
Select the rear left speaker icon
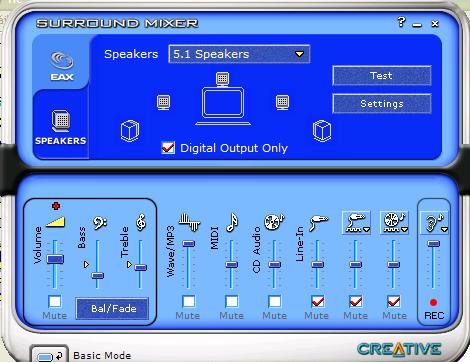coord(130,131)
